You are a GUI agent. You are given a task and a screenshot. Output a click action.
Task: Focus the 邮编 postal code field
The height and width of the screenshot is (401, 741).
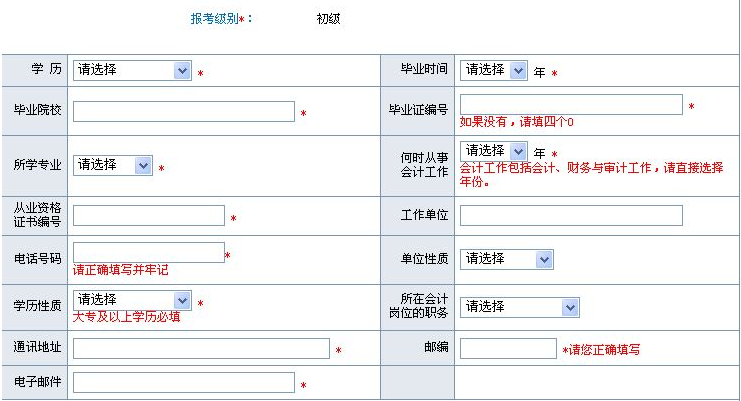507,348
